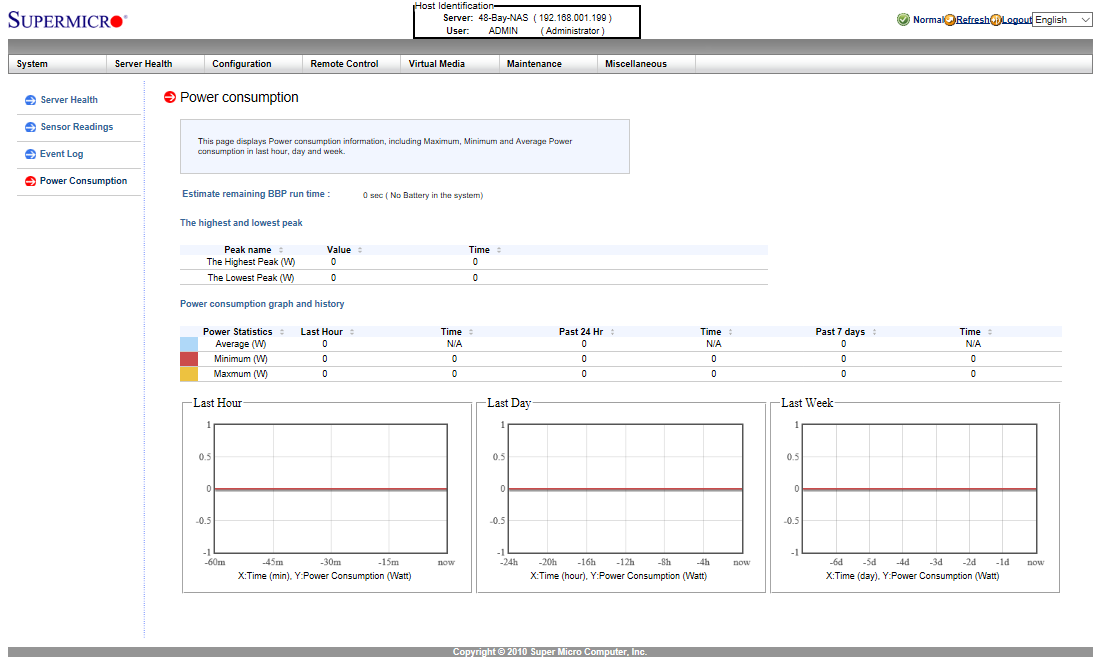
Task: Open the Miscellaneous menu
Action: 646,64
